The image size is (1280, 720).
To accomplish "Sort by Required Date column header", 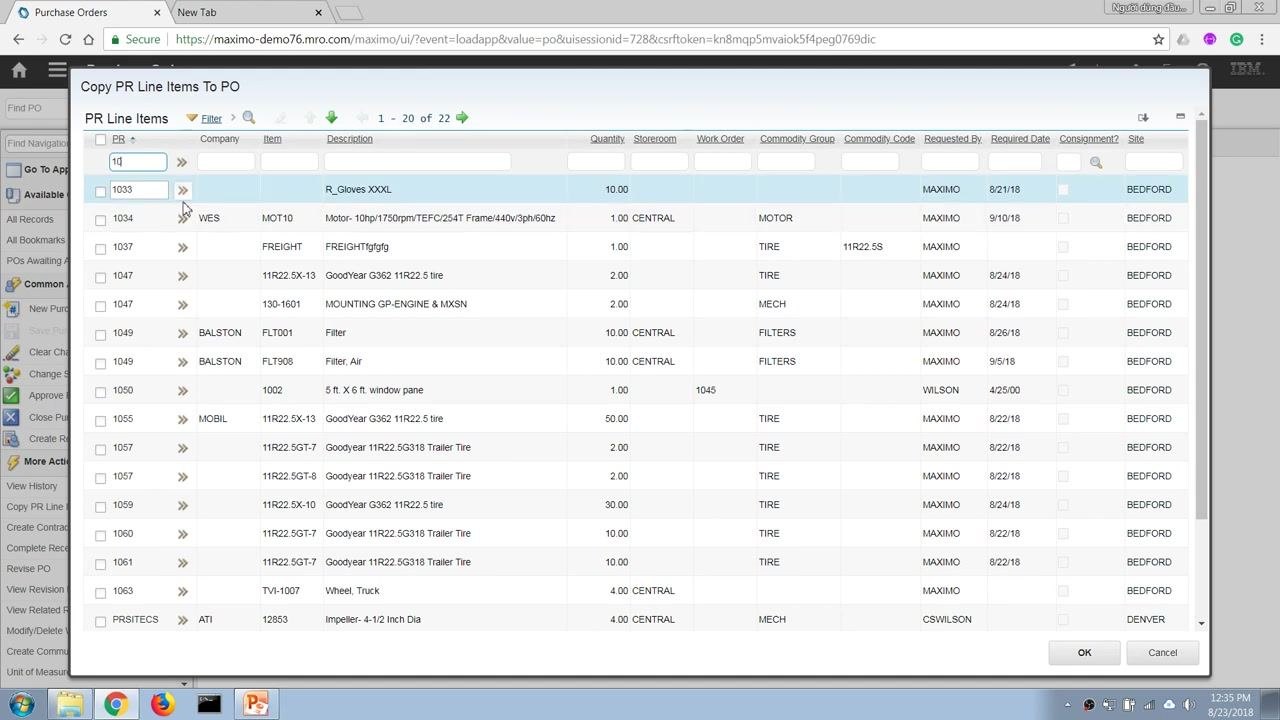I will (x=1020, y=139).
